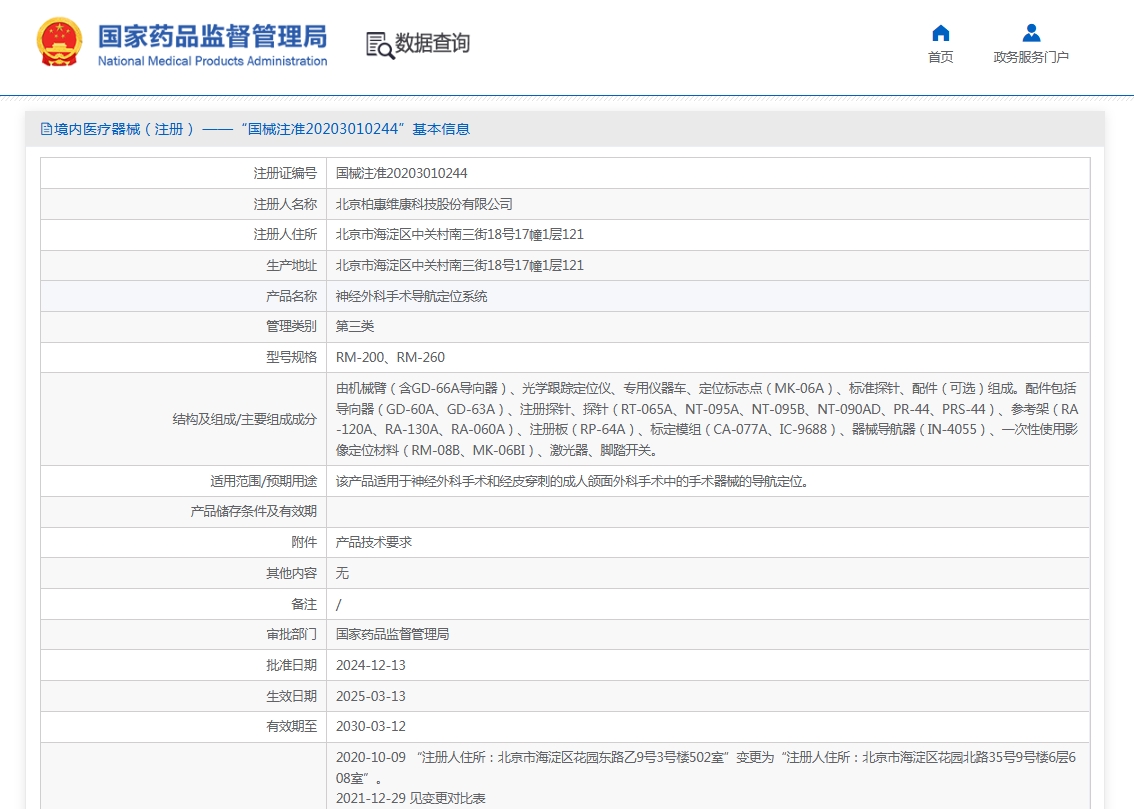Click the document icon before 境内医疗器械
The image size is (1134, 809).
pyautogui.click(x=46, y=129)
